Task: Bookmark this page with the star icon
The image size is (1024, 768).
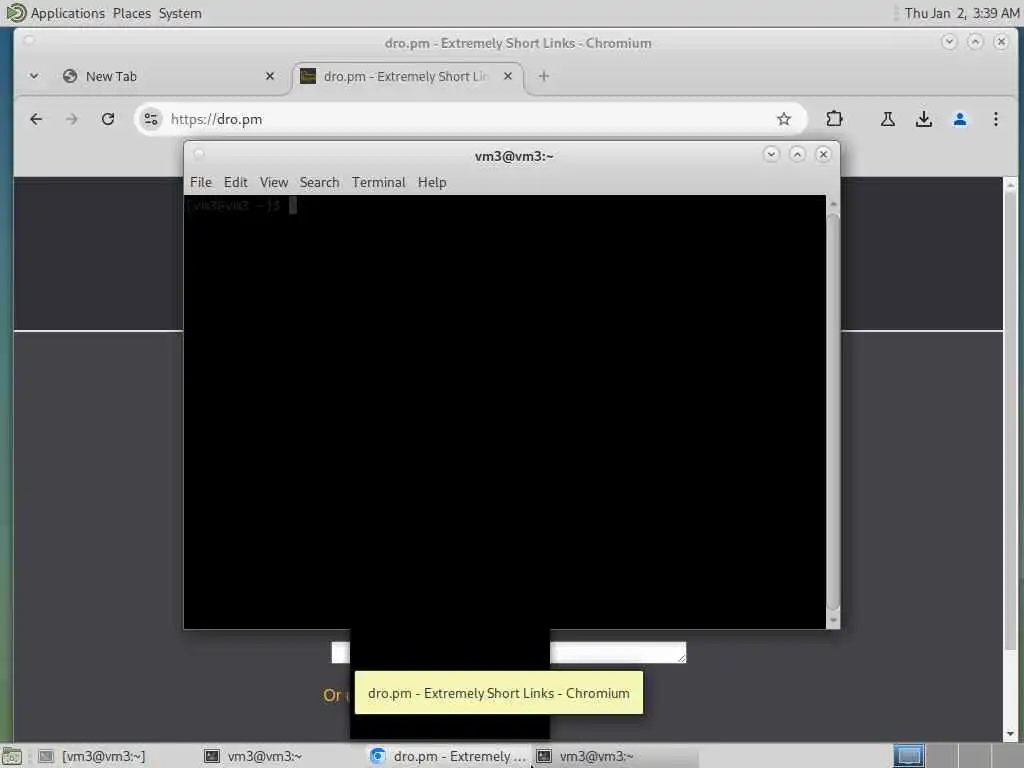Action: (x=784, y=119)
